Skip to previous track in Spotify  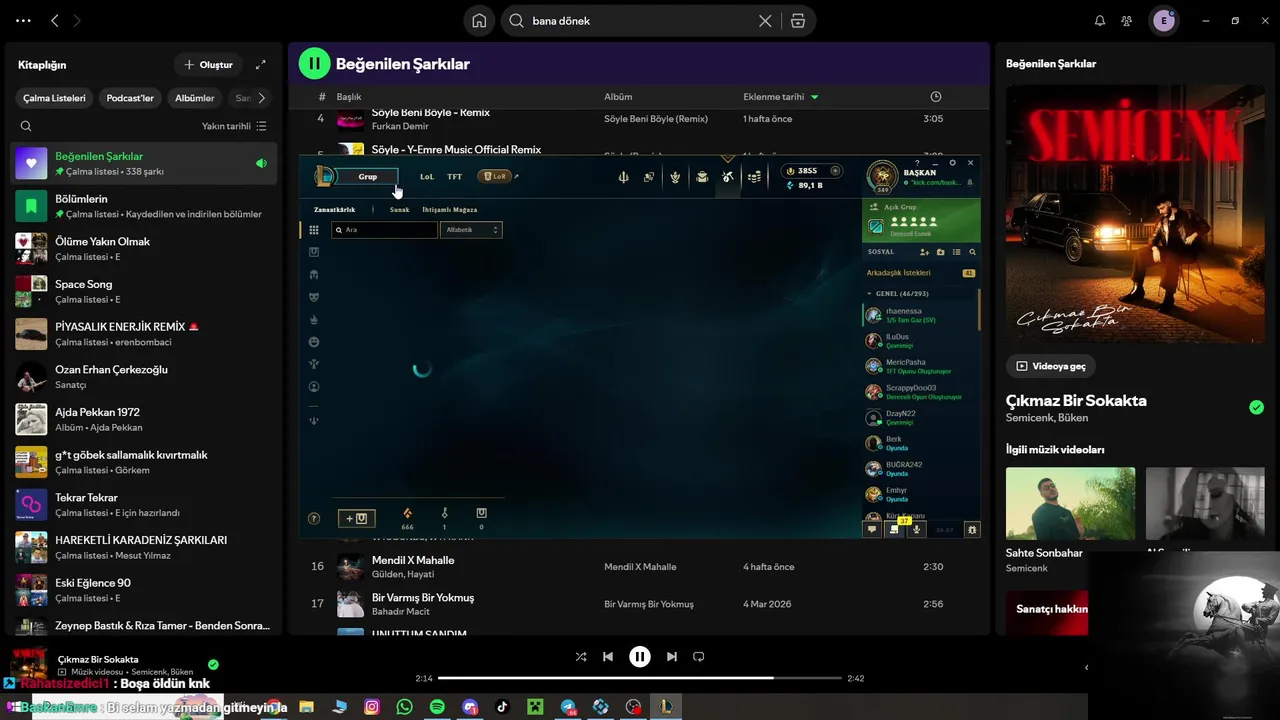608,657
